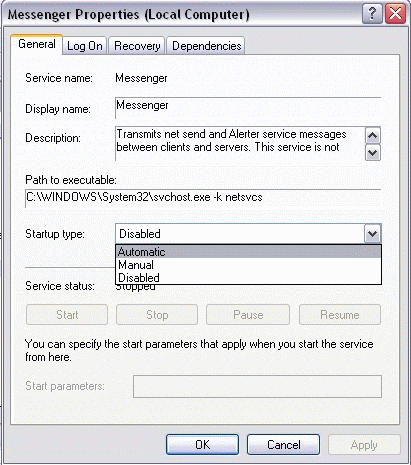Select Automatic startup type
The image size is (411, 465).
coord(248,252)
